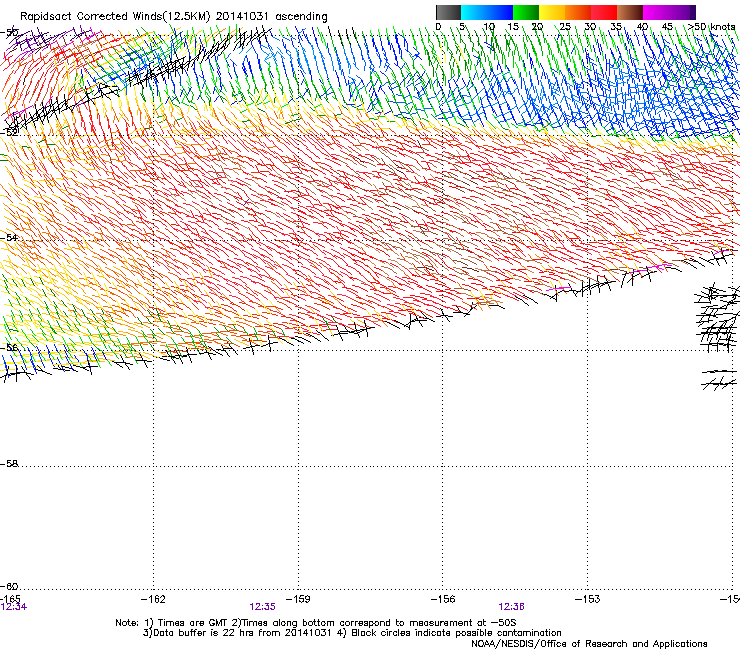The image size is (740, 650).
Task: Click the cyan-blue 5-15 knots legend segment
Action: pos(487,12)
